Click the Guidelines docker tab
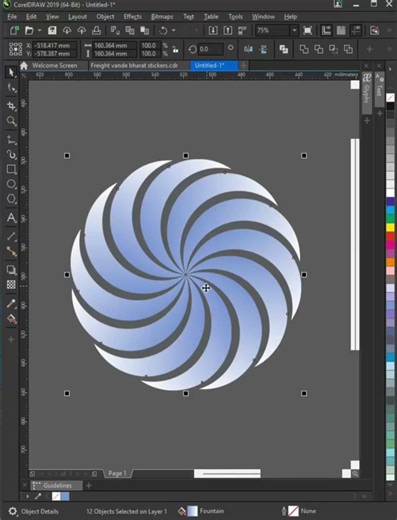 point(57,485)
